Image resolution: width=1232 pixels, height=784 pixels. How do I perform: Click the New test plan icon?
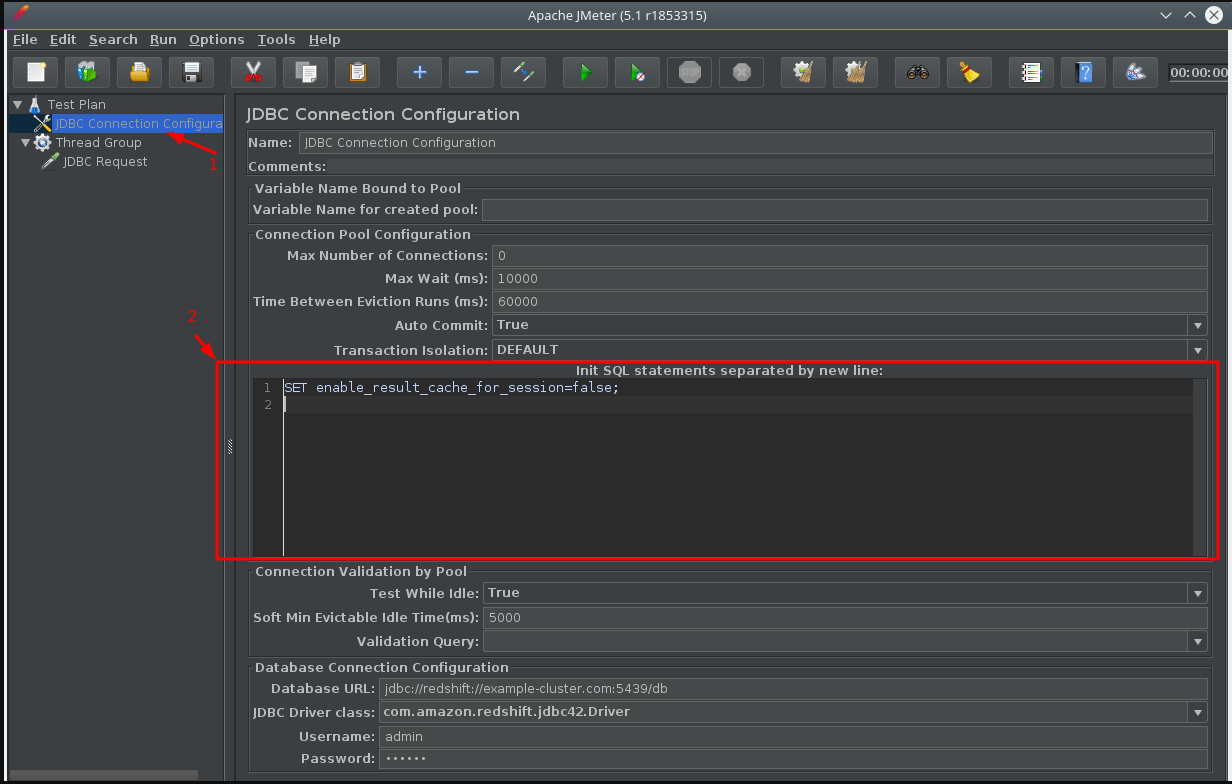pyautogui.click(x=36, y=72)
